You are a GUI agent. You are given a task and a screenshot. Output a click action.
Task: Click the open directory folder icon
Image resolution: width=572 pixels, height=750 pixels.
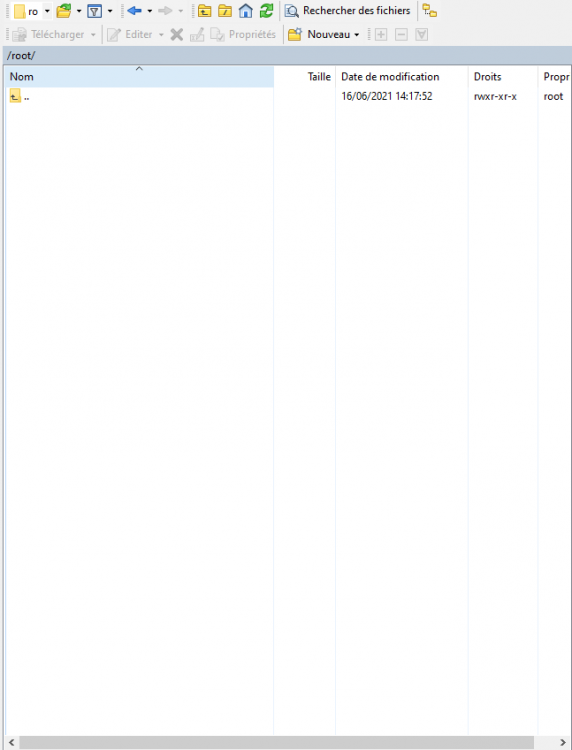64,11
